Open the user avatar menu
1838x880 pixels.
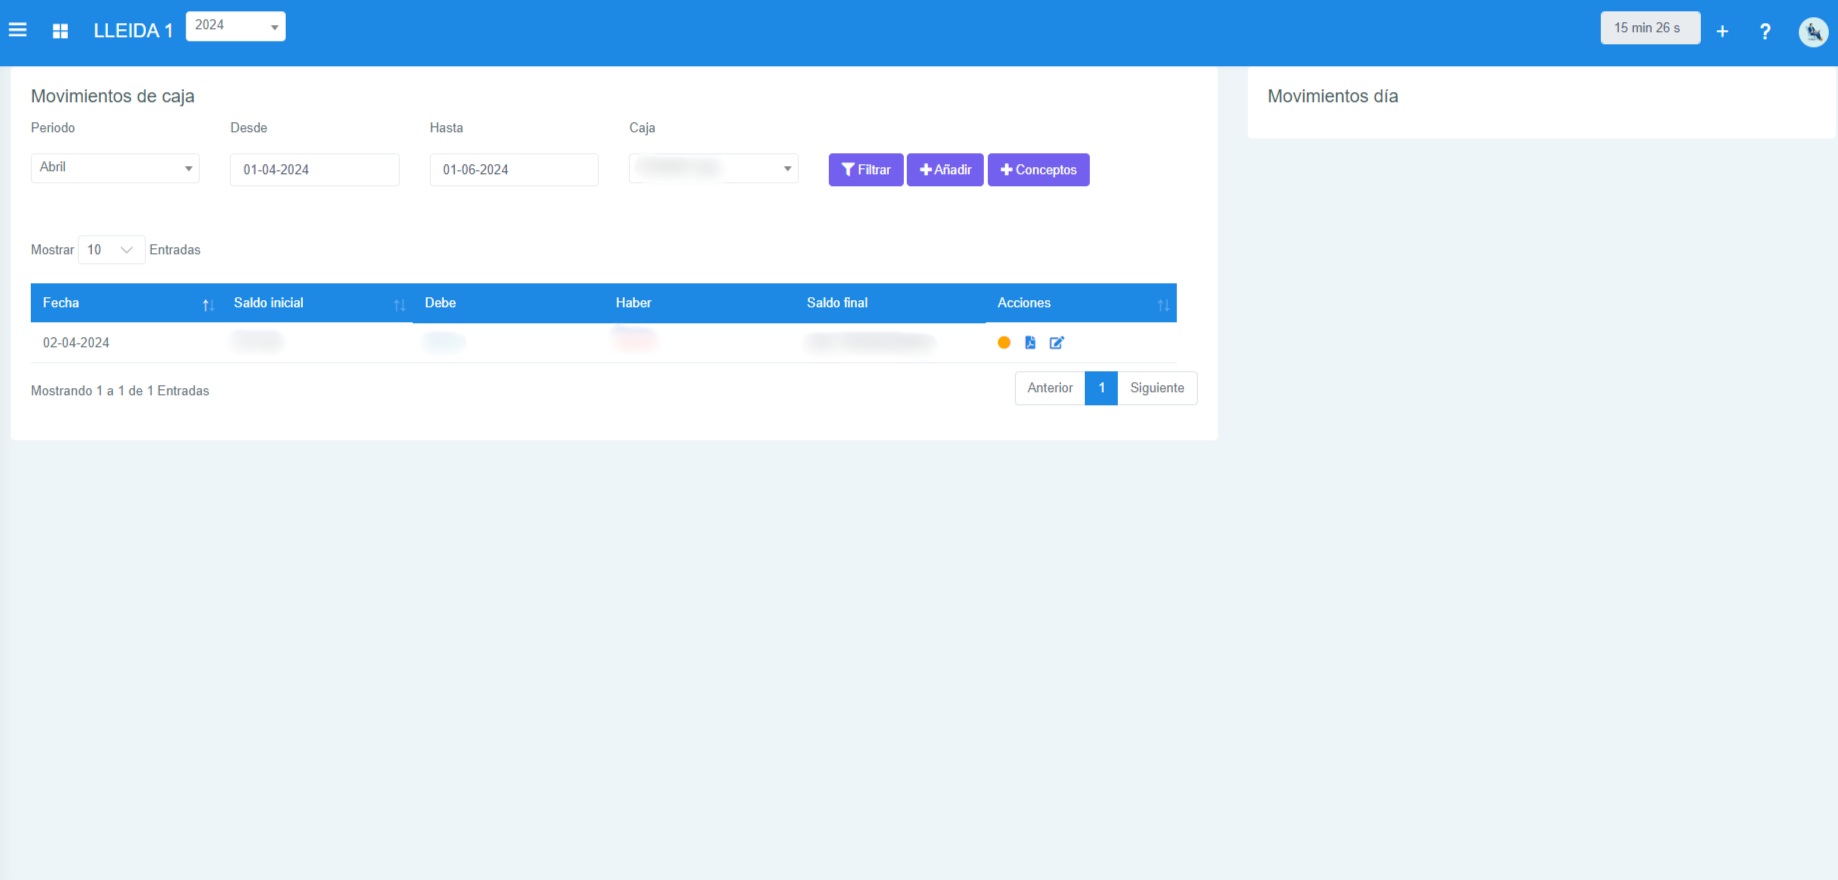[x=1813, y=32]
